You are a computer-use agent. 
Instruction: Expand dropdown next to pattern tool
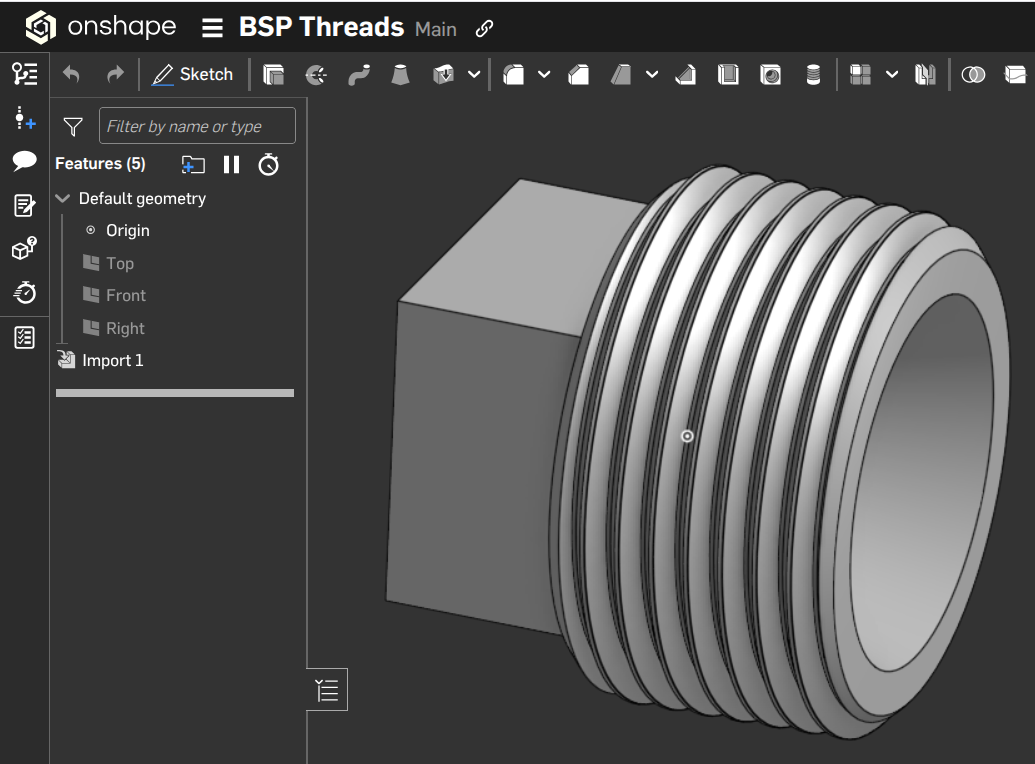892,75
